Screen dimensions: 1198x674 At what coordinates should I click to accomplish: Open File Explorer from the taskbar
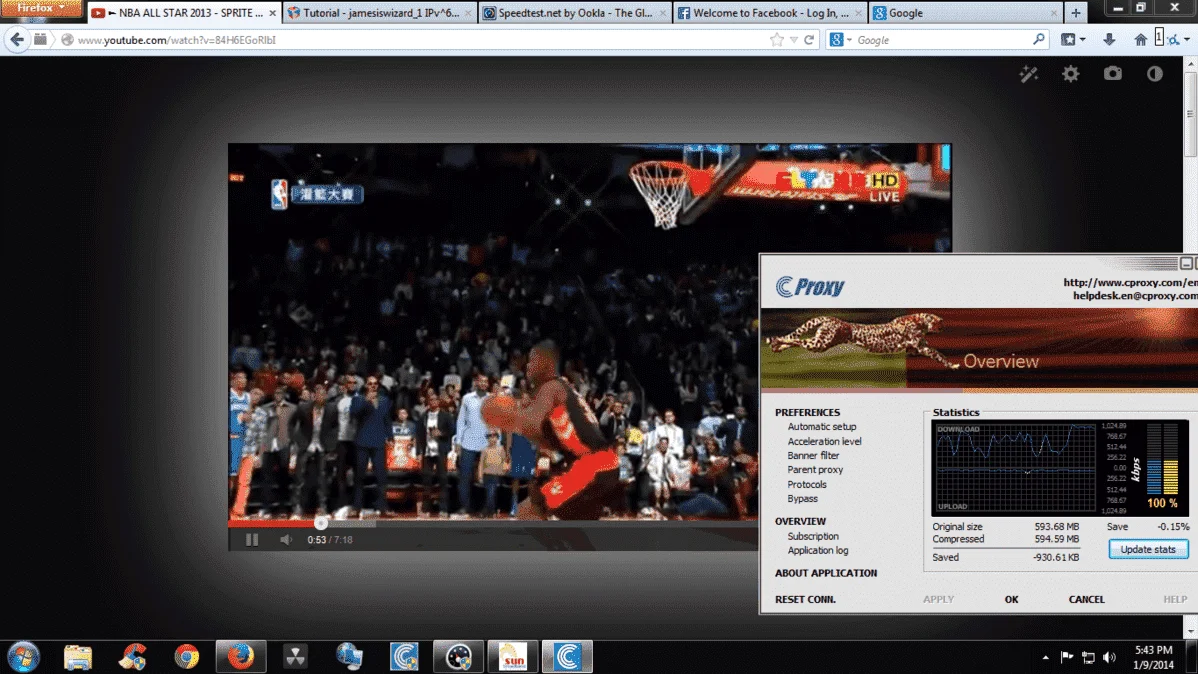click(x=78, y=657)
